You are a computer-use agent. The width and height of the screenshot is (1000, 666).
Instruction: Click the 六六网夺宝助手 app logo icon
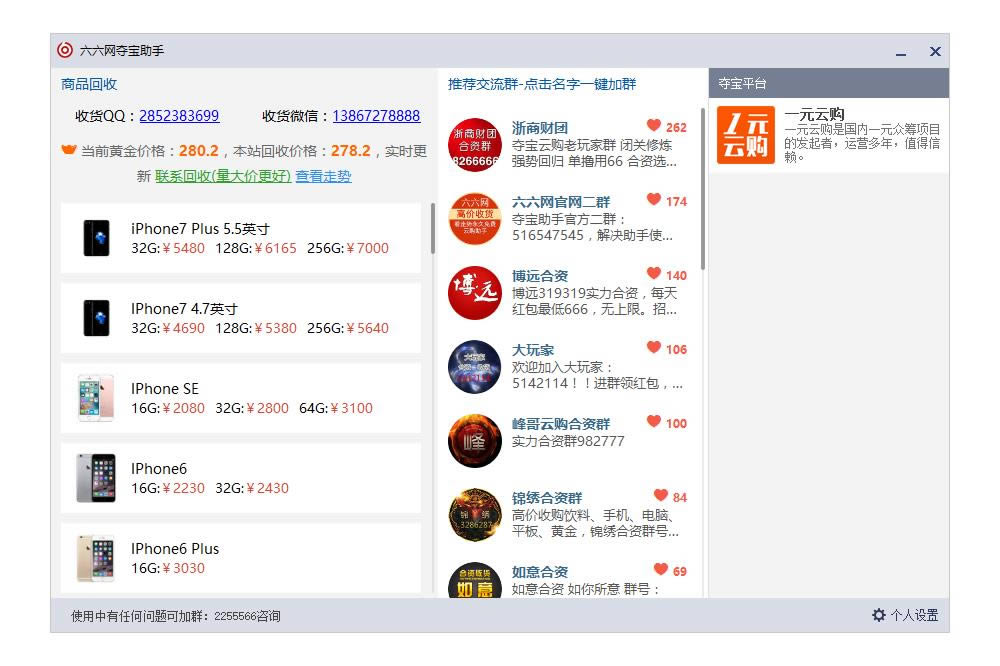click(x=65, y=50)
